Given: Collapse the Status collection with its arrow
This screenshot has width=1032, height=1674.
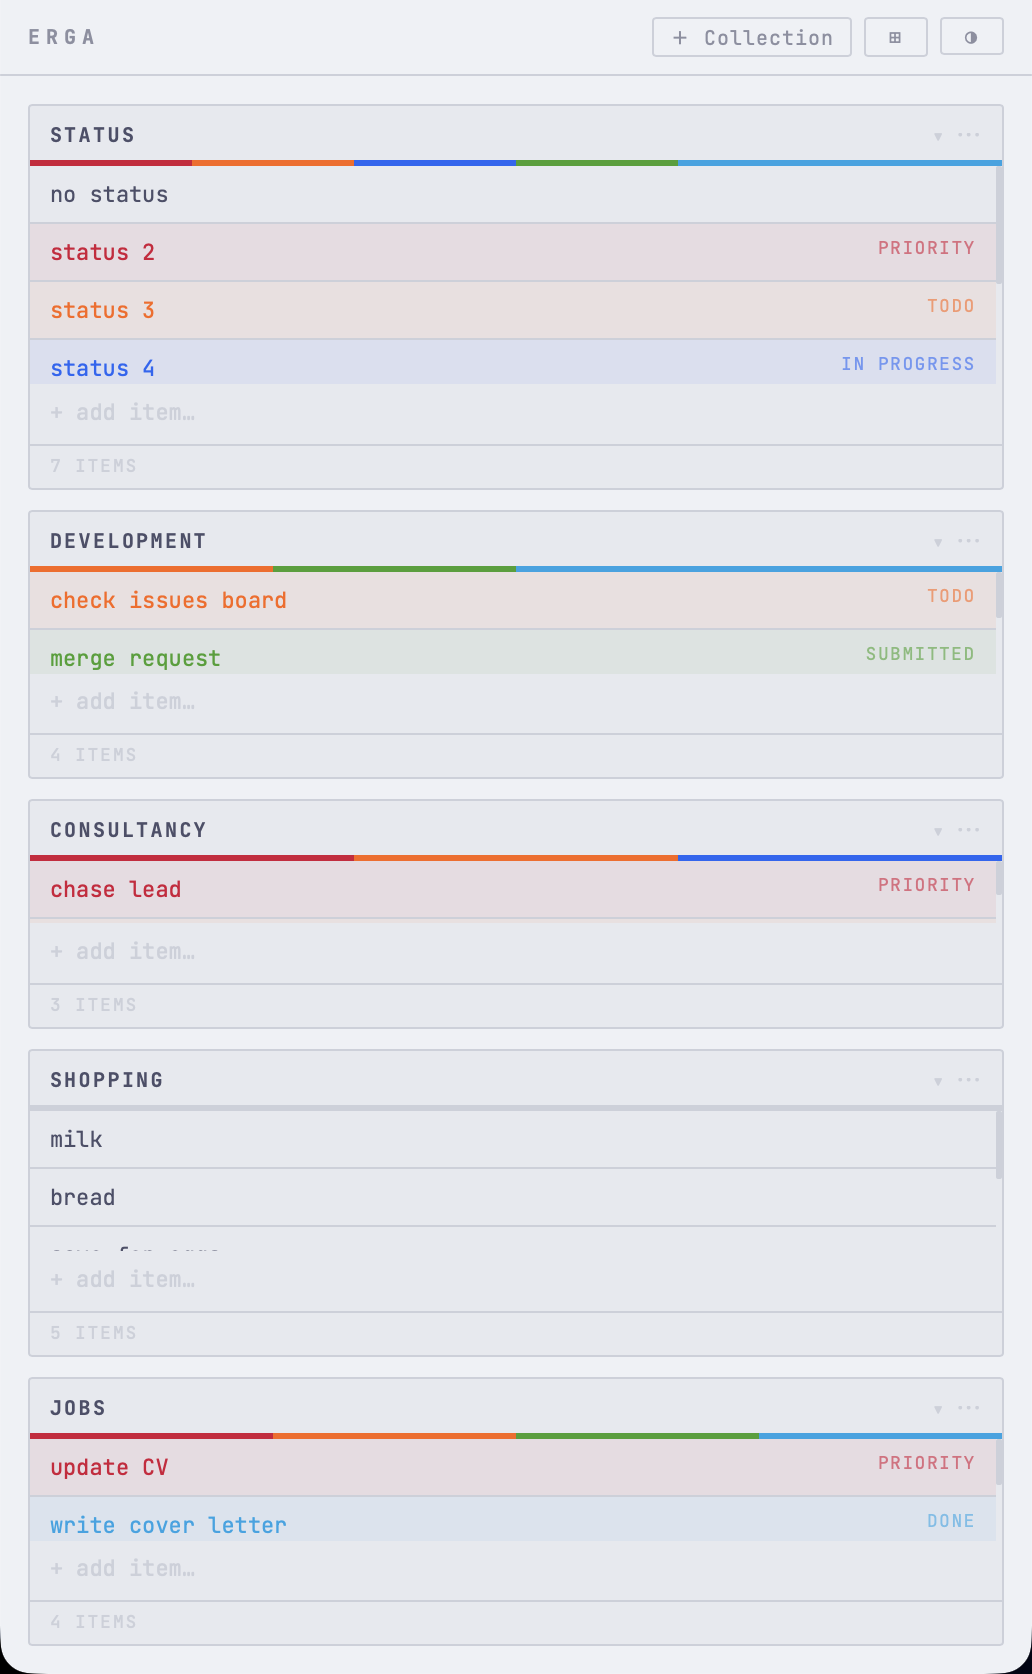Looking at the screenshot, I should pyautogui.click(x=938, y=136).
